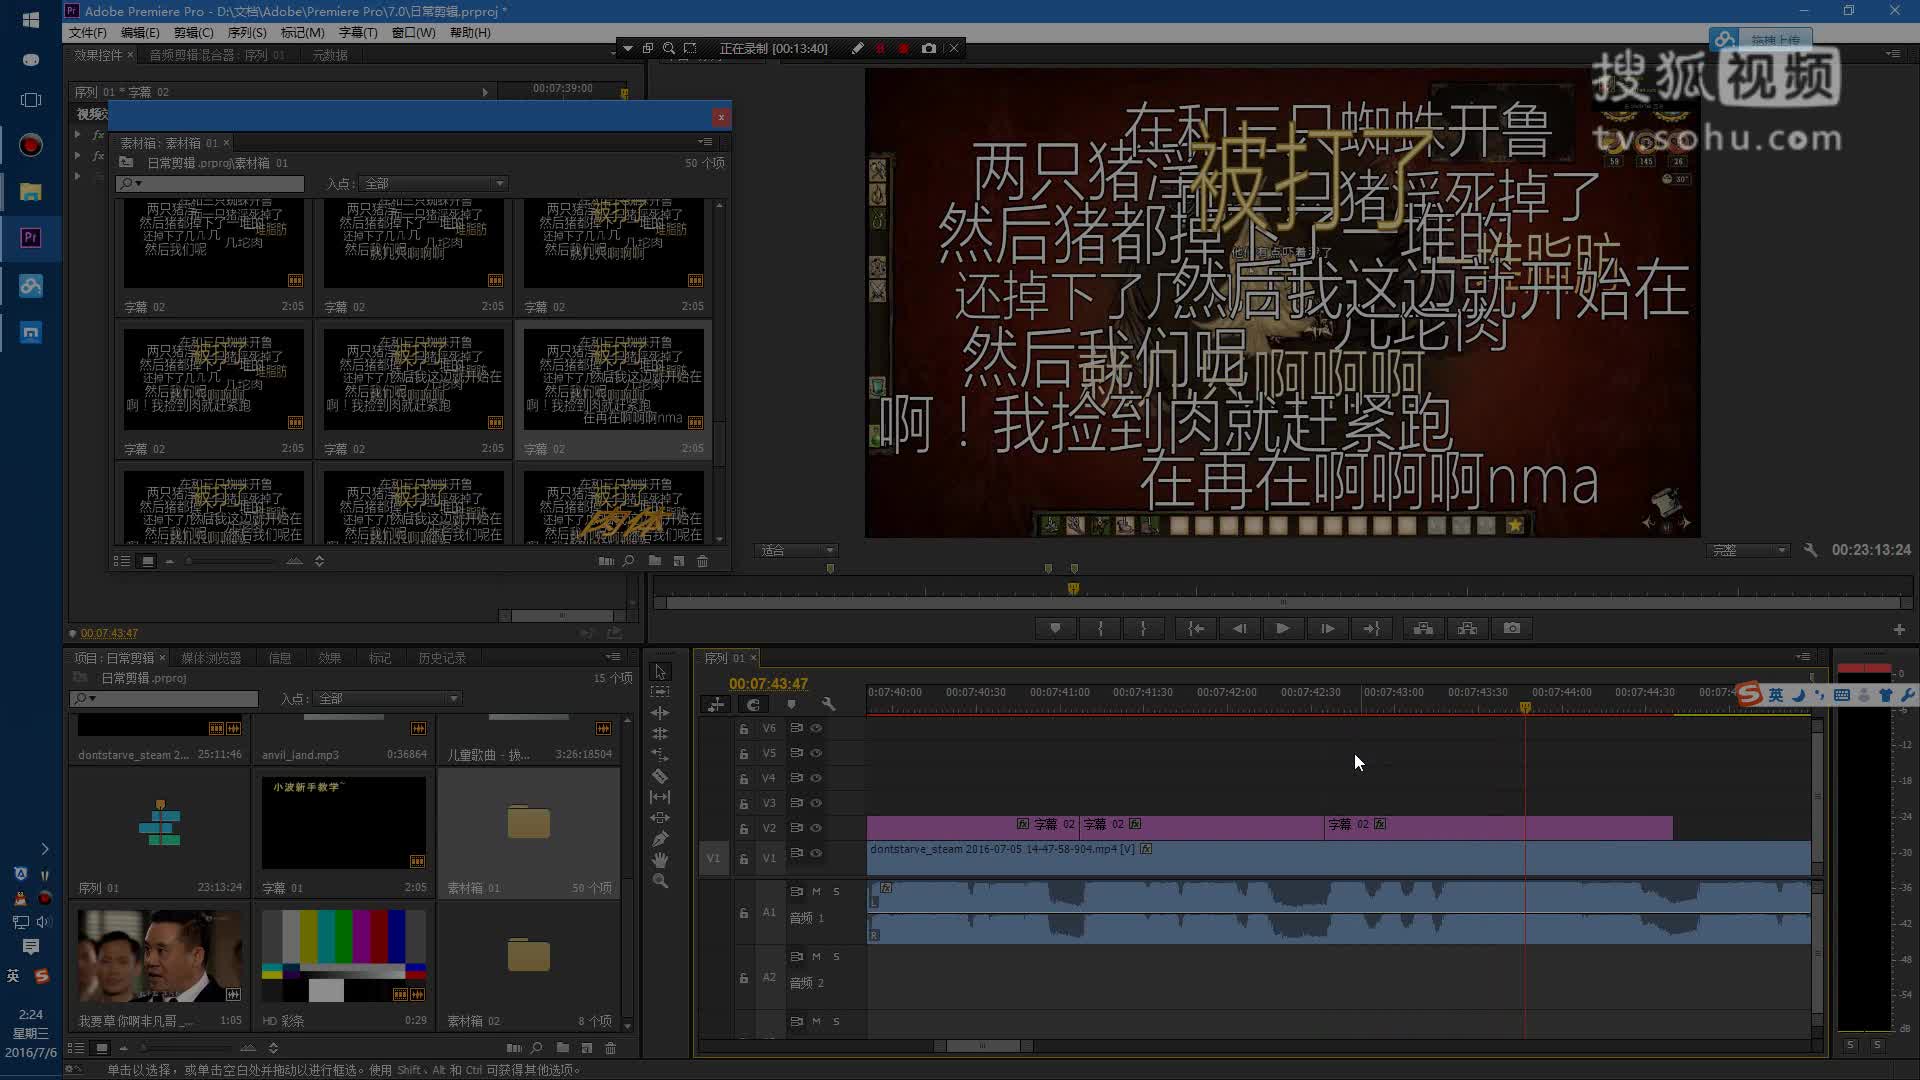Open timeline display settings wrench
Image resolution: width=1920 pixels, height=1080 pixels.
tap(828, 705)
